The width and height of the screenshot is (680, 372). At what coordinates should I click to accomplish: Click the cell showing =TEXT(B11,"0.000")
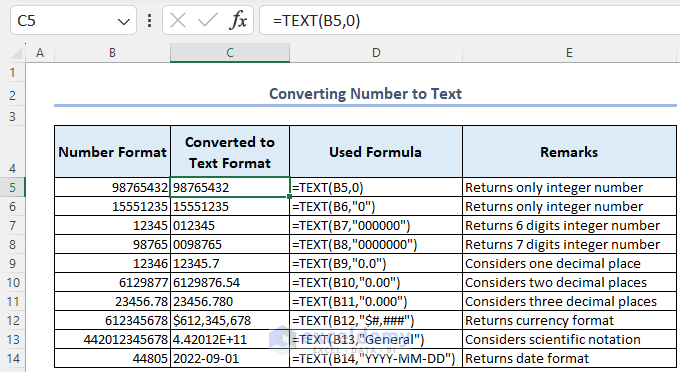(376, 301)
